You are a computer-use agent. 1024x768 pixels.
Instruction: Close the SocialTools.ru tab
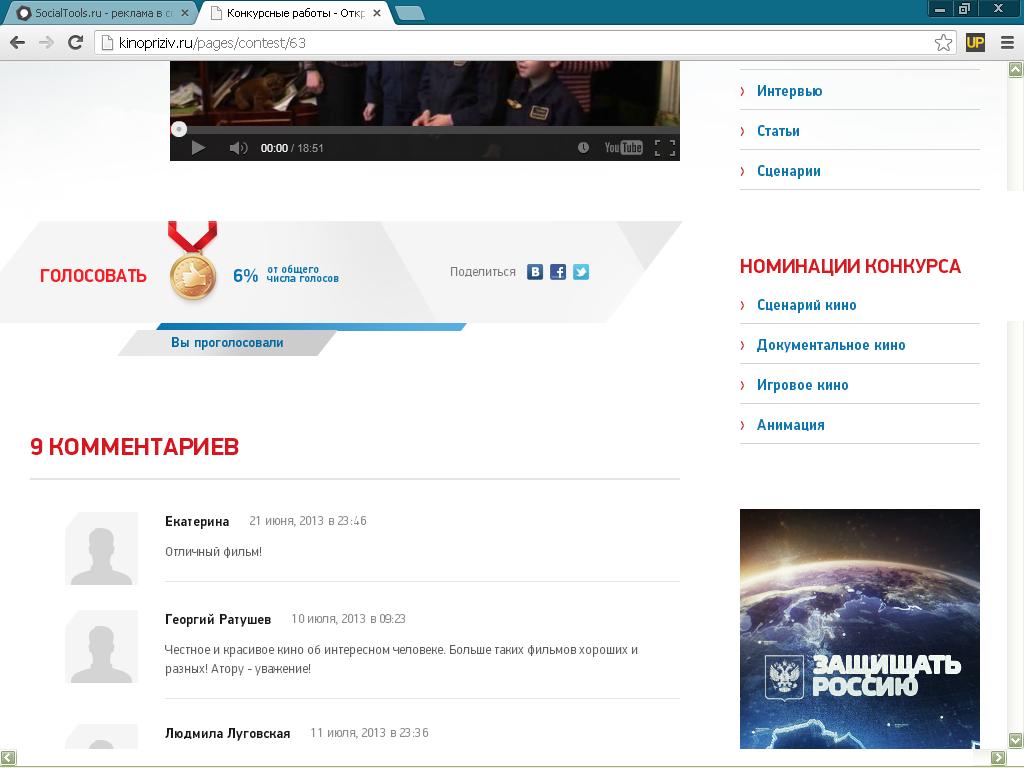click(x=185, y=13)
